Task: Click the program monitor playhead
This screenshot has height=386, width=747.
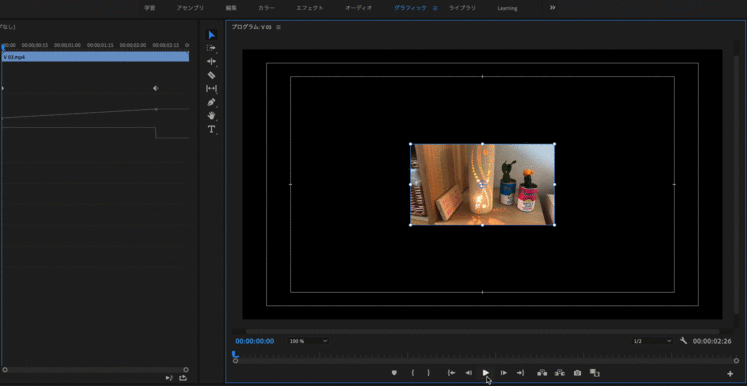Action: coord(234,354)
